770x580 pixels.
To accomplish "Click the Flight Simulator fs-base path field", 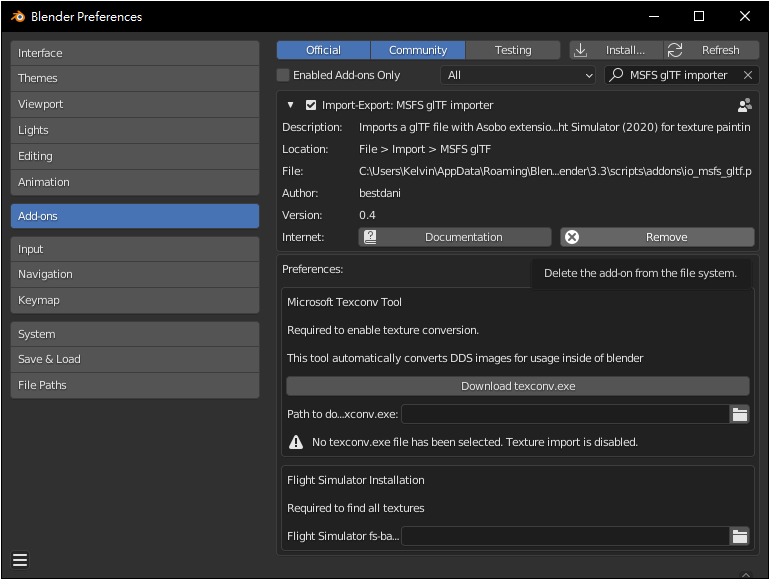I will coord(566,536).
